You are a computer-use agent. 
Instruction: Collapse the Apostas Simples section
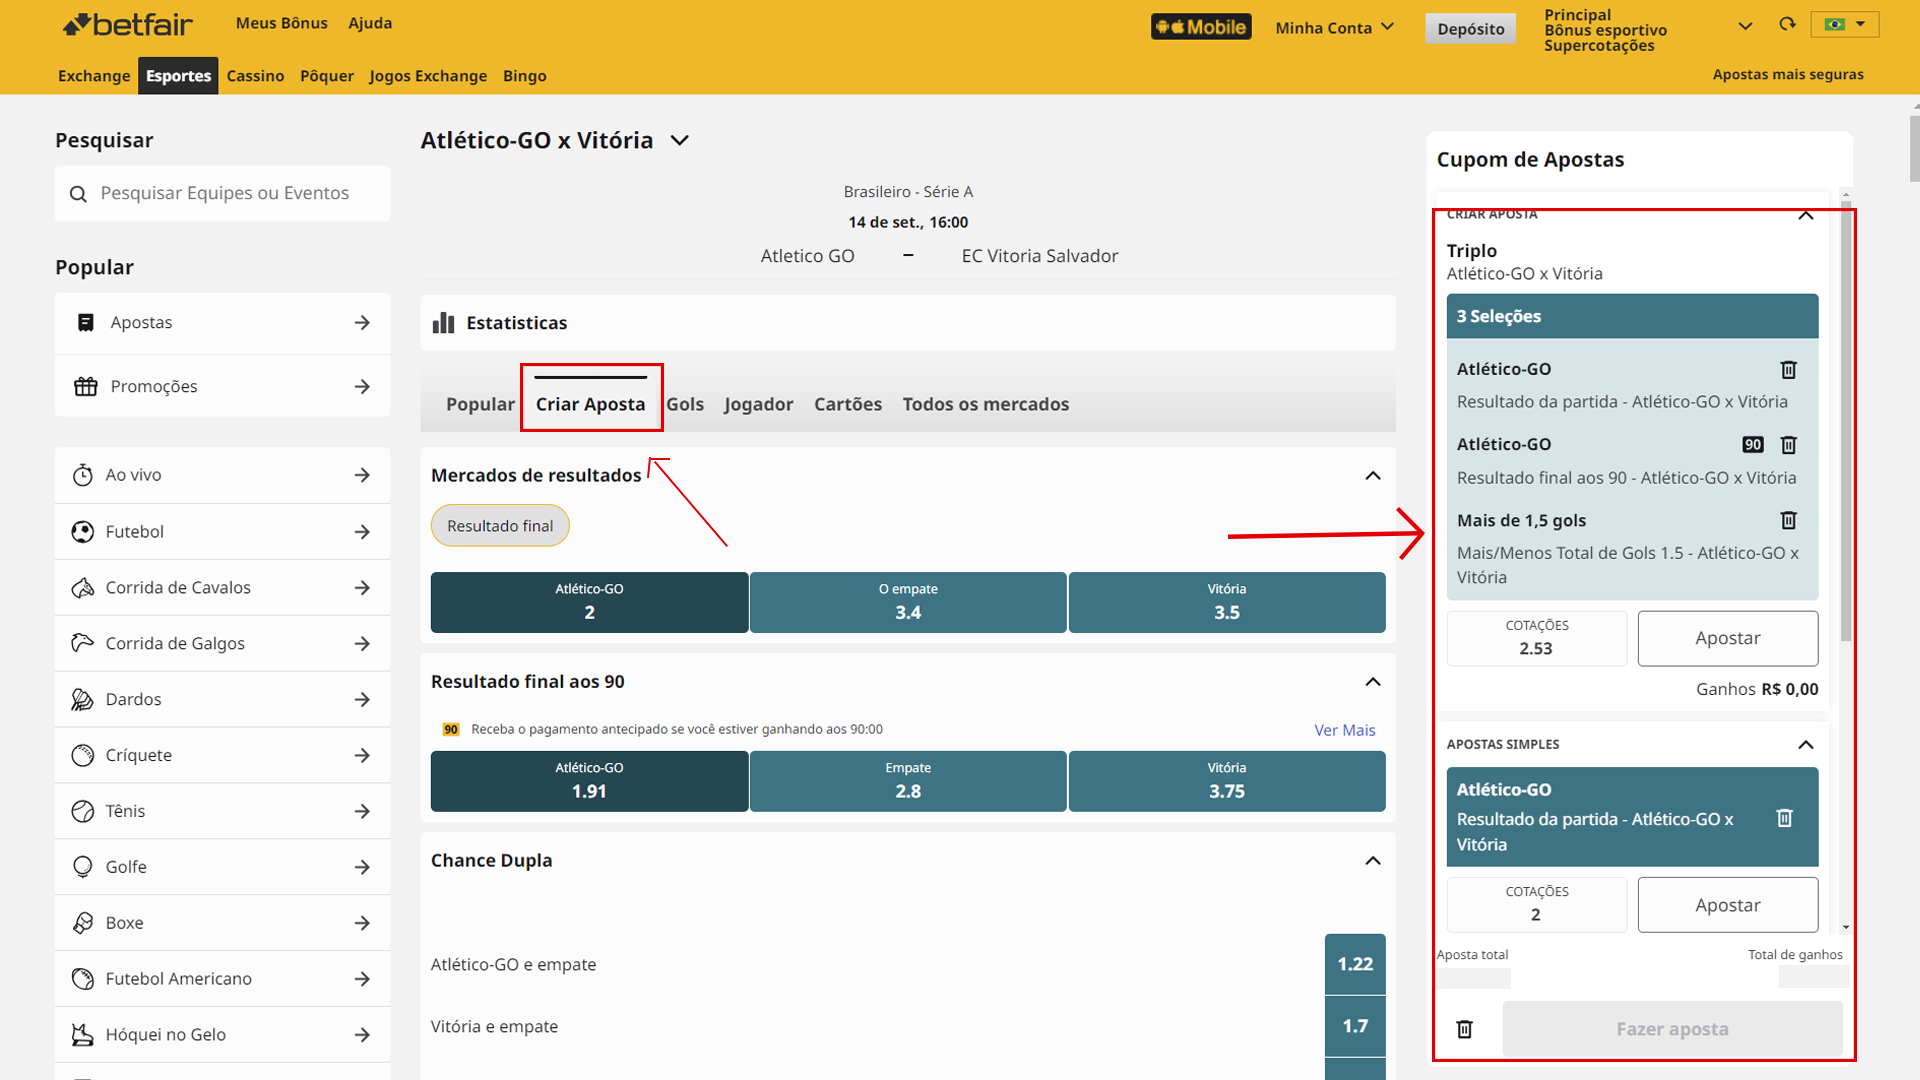pyautogui.click(x=1806, y=745)
